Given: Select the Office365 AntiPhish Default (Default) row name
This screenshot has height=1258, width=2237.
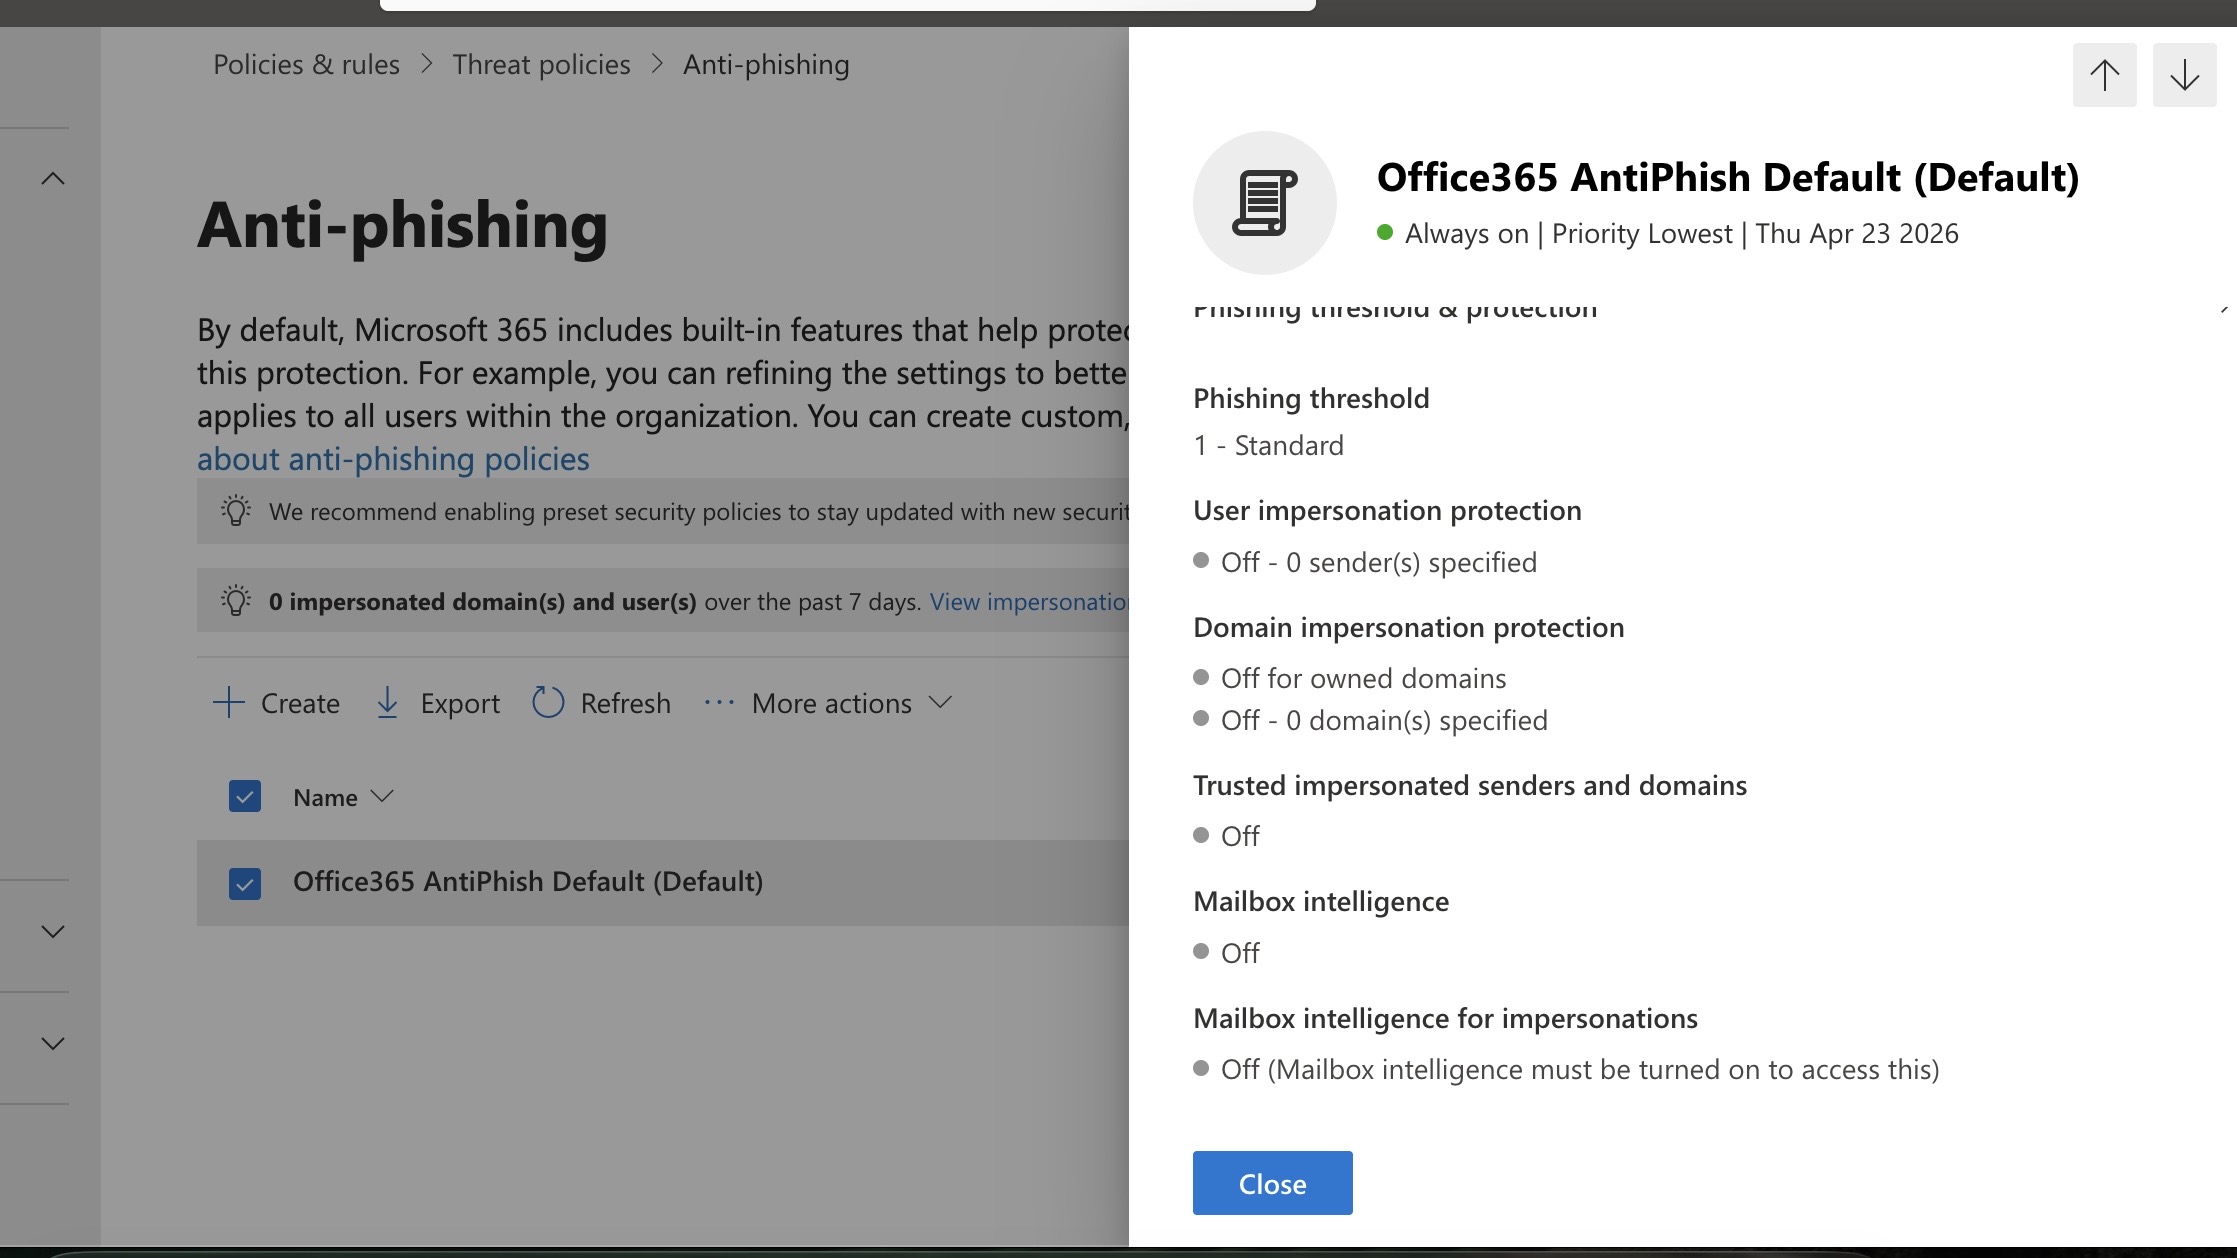Looking at the screenshot, I should pyautogui.click(x=528, y=881).
